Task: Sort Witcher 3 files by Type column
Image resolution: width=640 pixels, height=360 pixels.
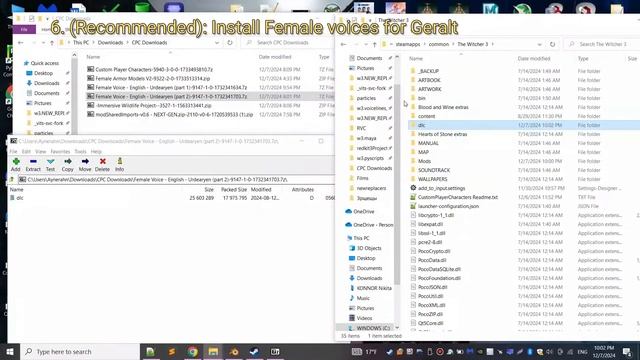Action: (x=583, y=59)
